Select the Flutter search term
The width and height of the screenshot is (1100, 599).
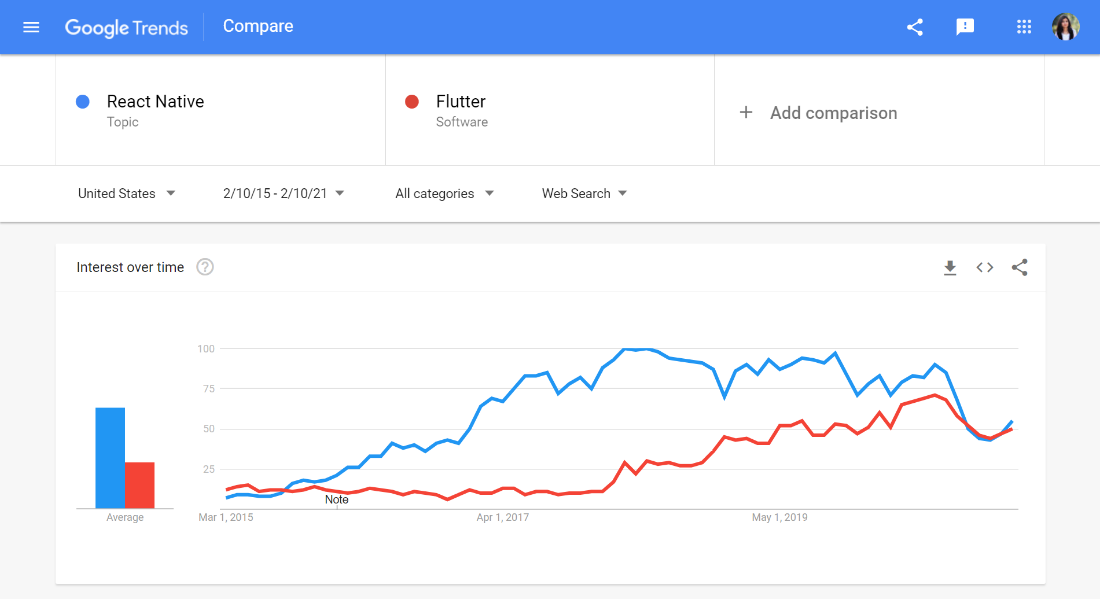coord(461,102)
